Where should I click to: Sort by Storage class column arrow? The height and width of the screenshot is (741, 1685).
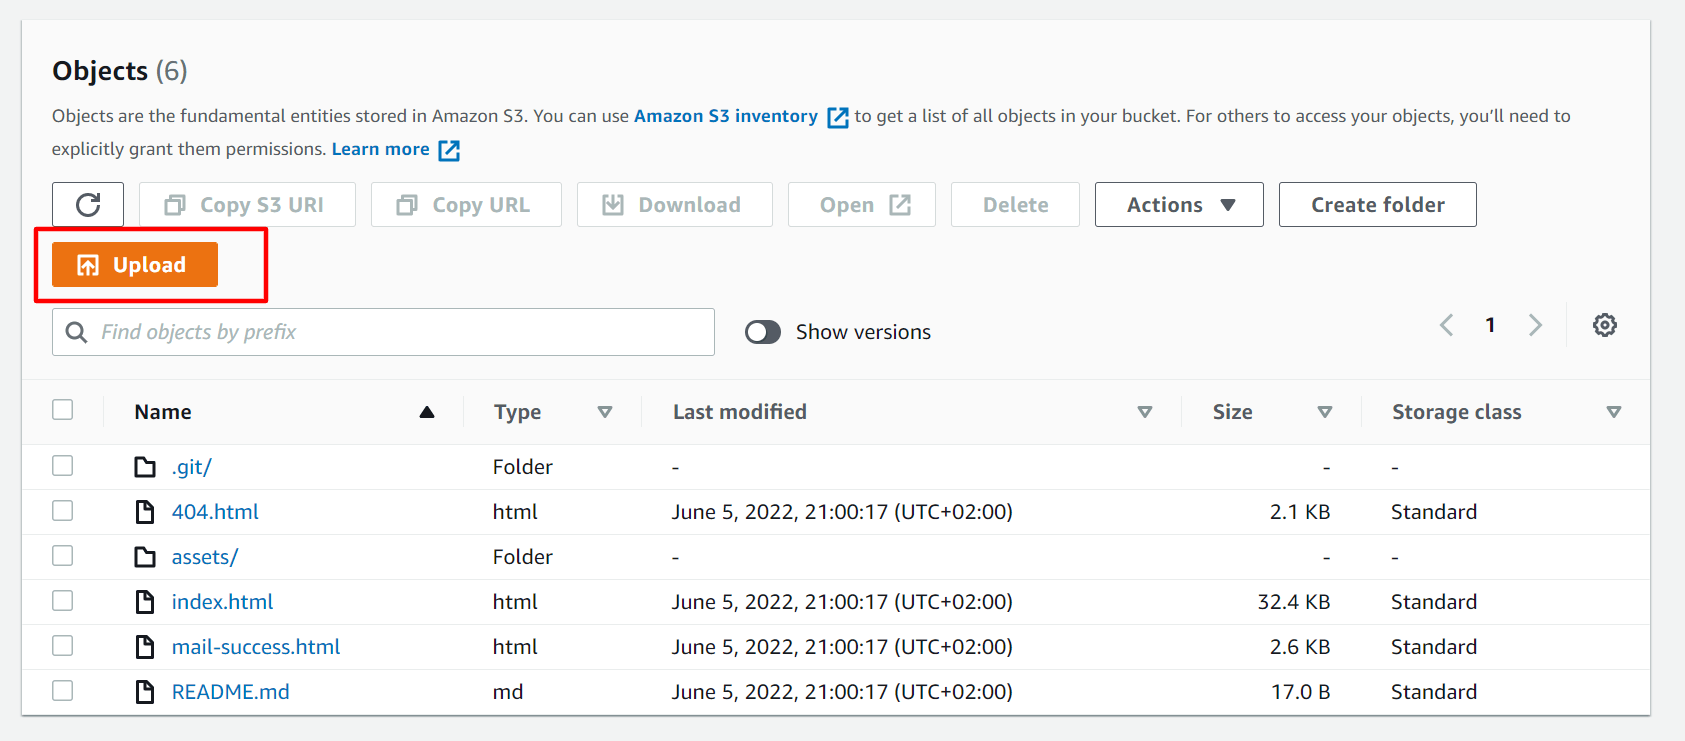pyautogui.click(x=1613, y=412)
